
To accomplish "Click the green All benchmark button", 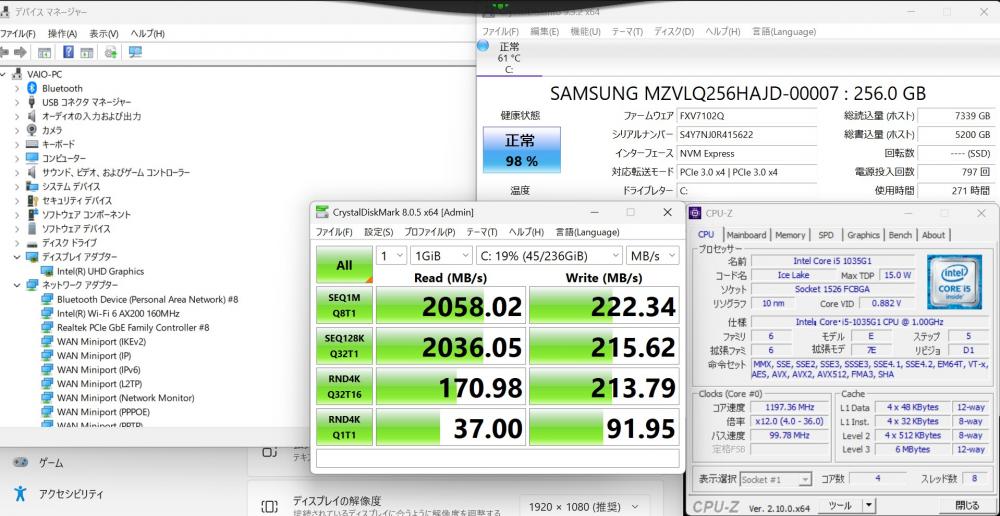I will [344, 265].
